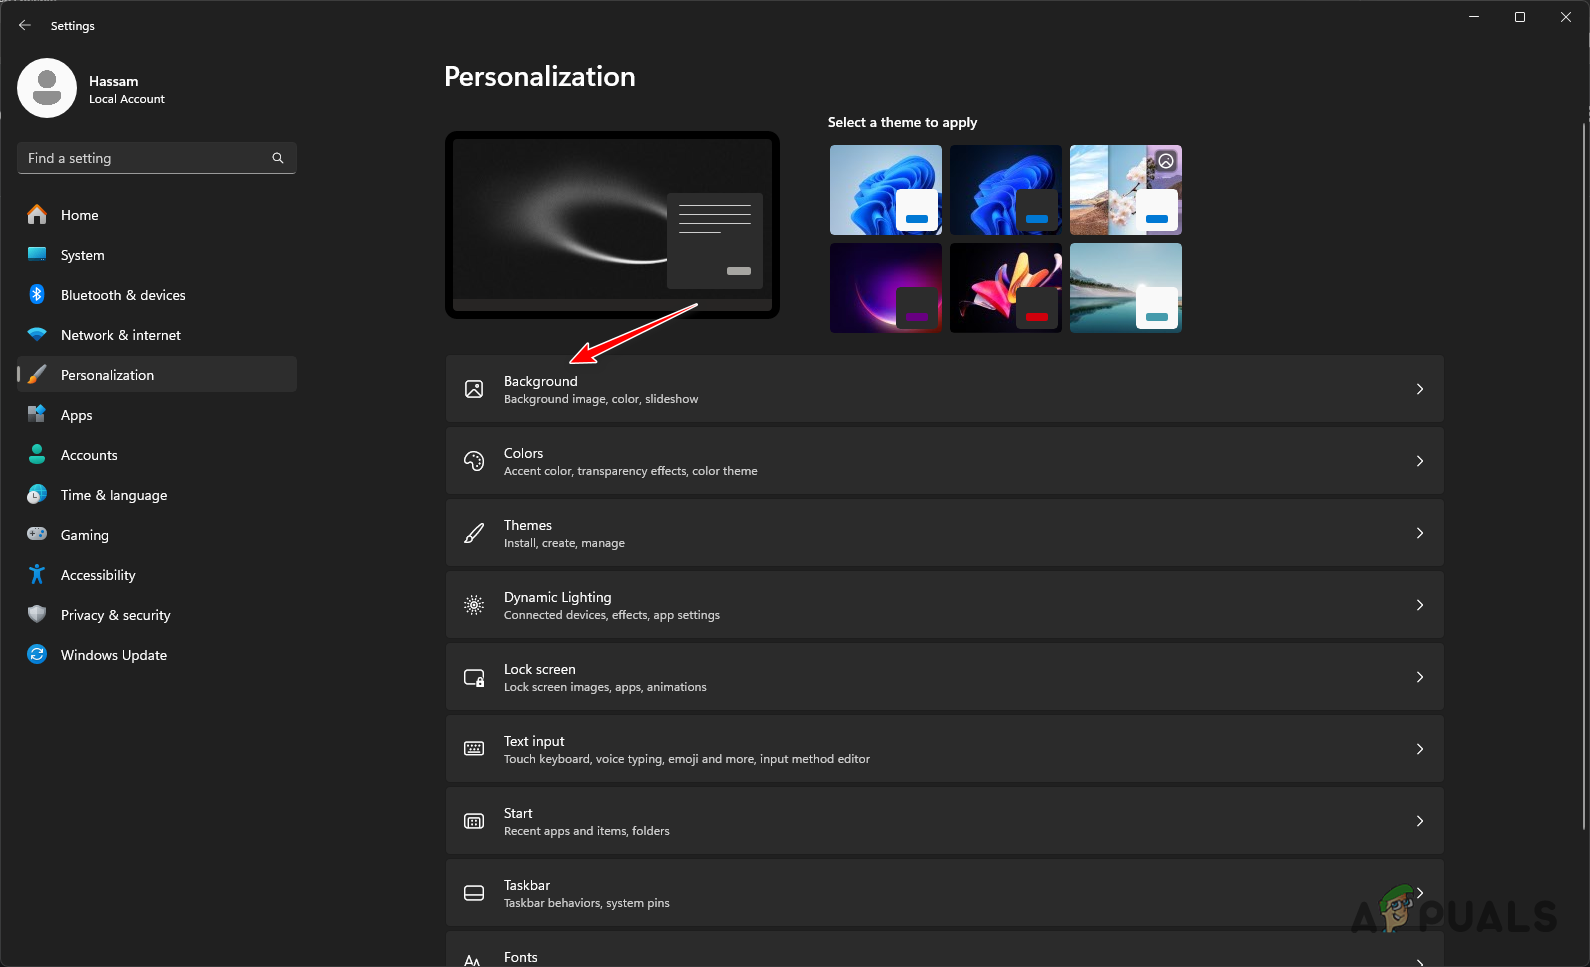Click the Windows Update refresh icon
The height and width of the screenshot is (967, 1590).
click(37, 655)
